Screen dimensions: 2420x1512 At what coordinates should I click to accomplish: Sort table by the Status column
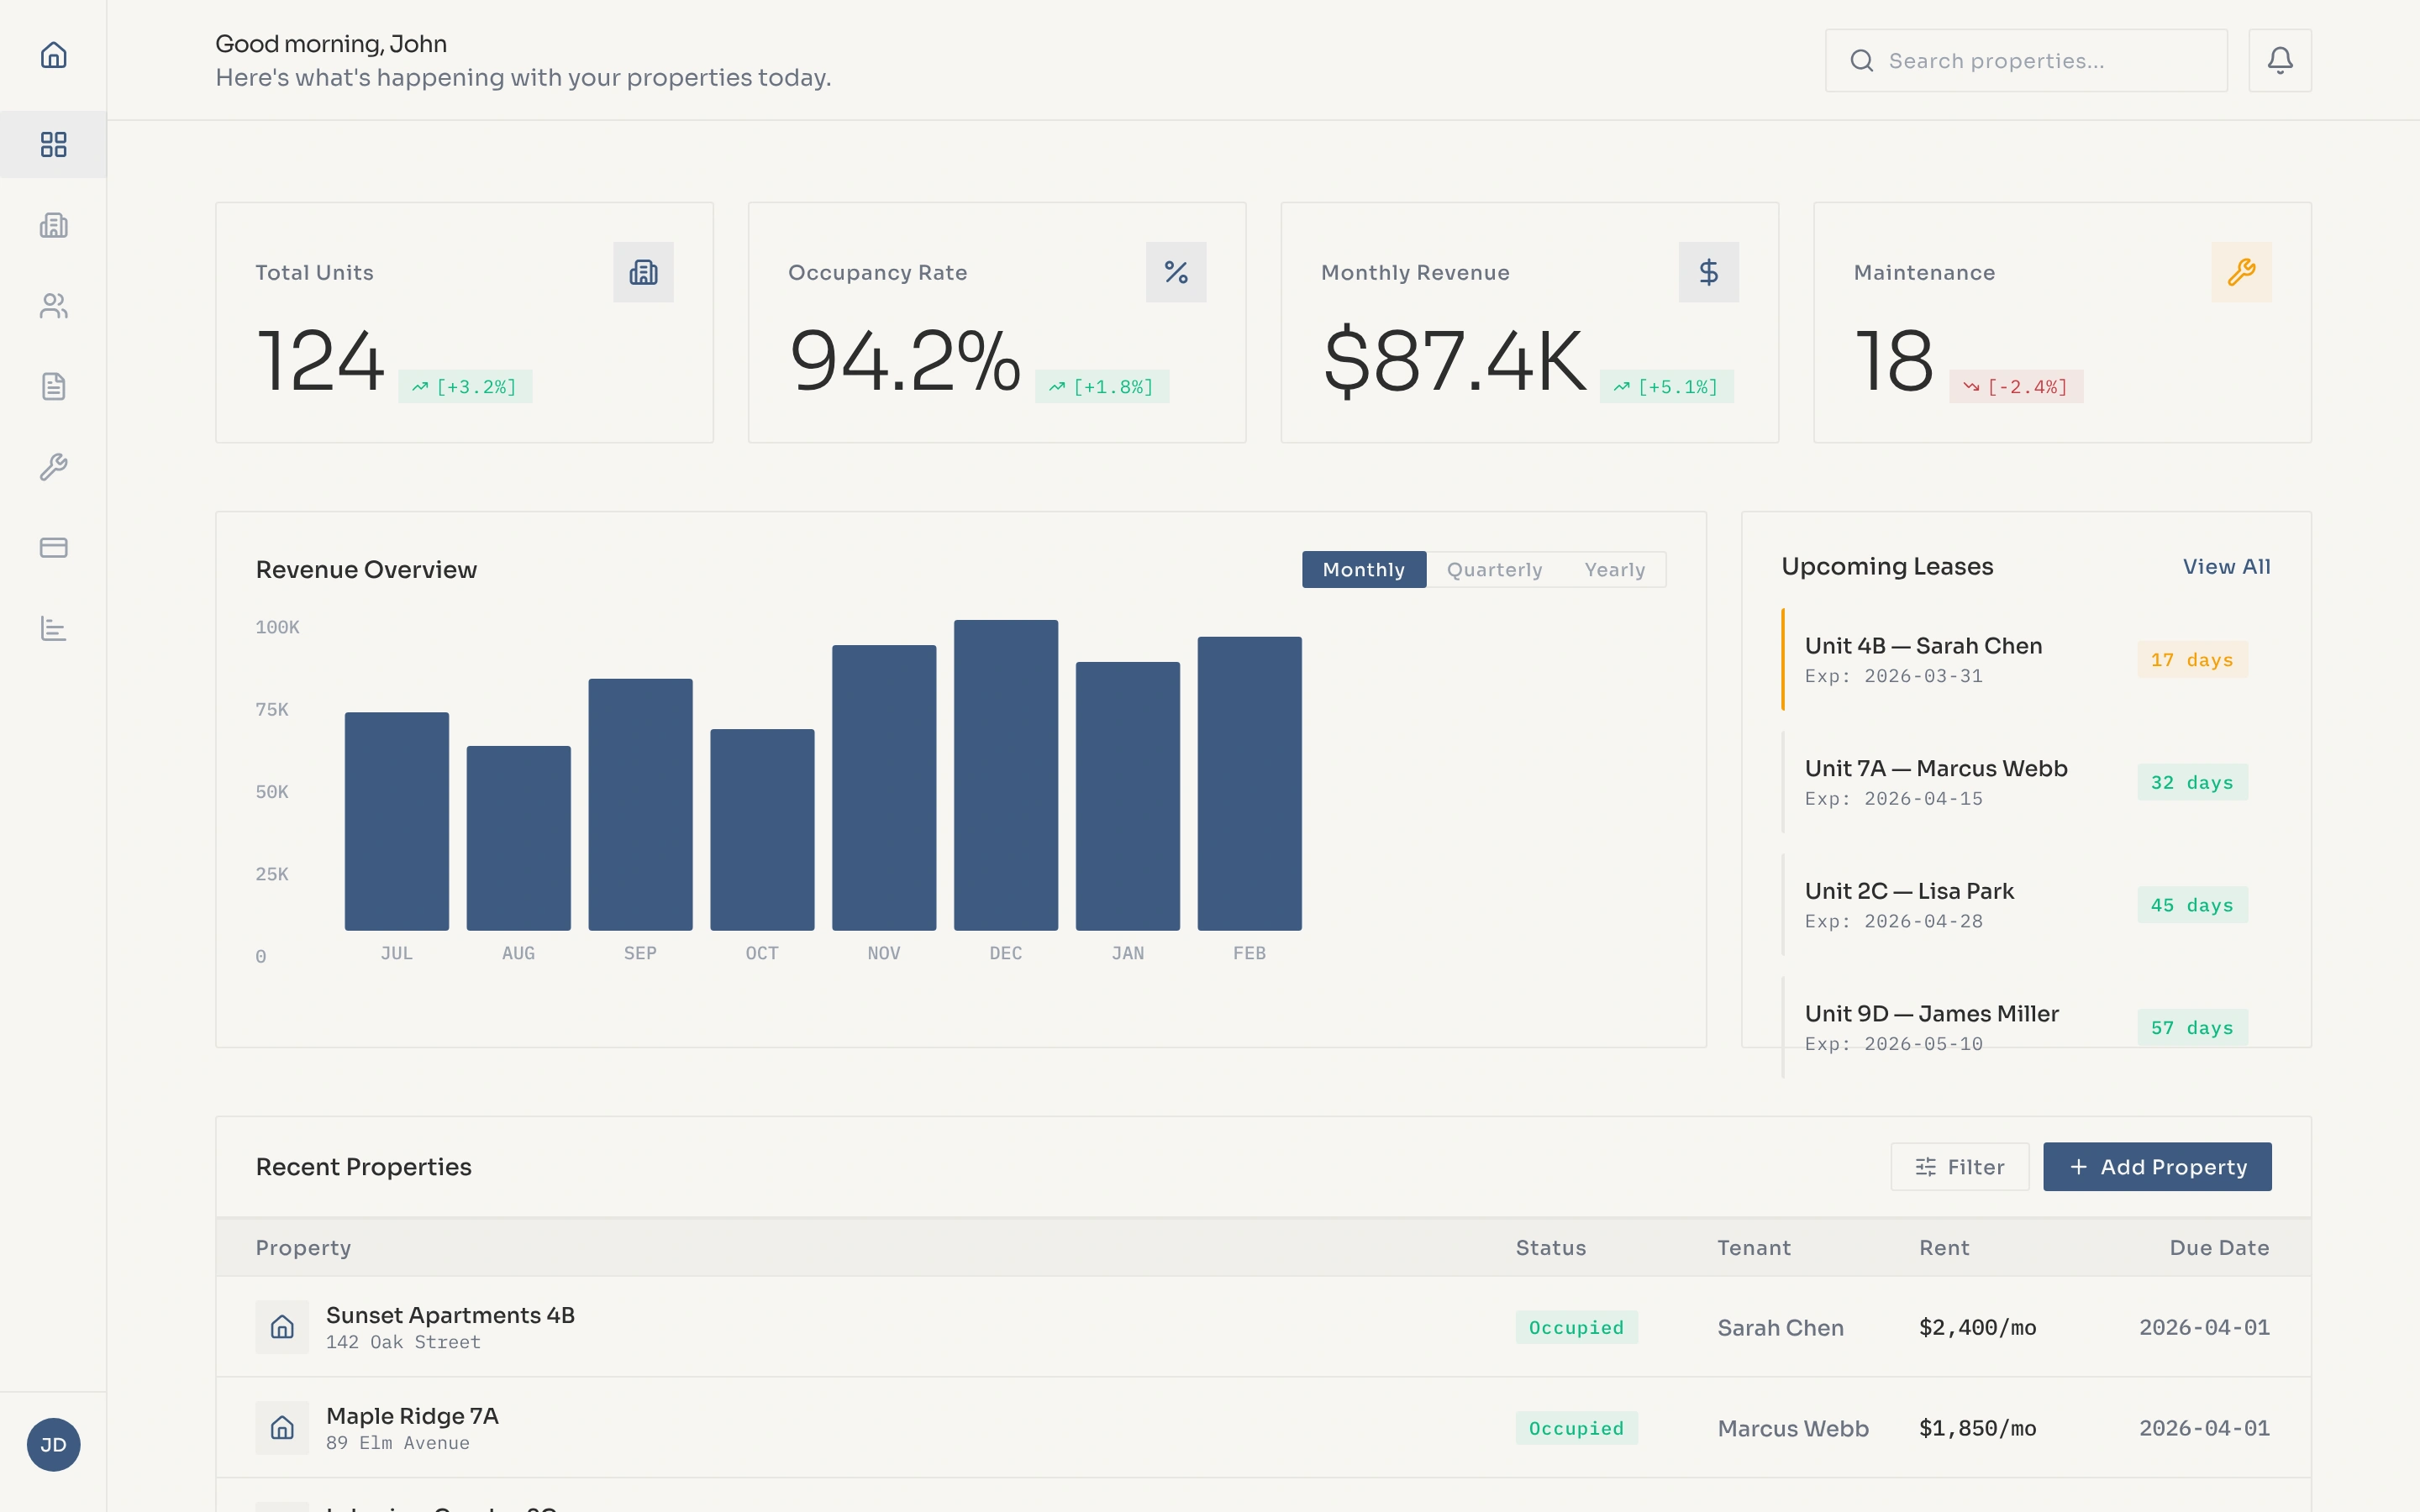[x=1550, y=1247]
